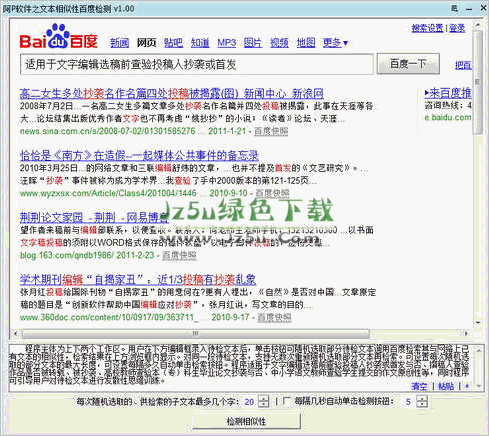
Task: Open 百度快照 for the wyzxsx.com result
Action: 273,193
